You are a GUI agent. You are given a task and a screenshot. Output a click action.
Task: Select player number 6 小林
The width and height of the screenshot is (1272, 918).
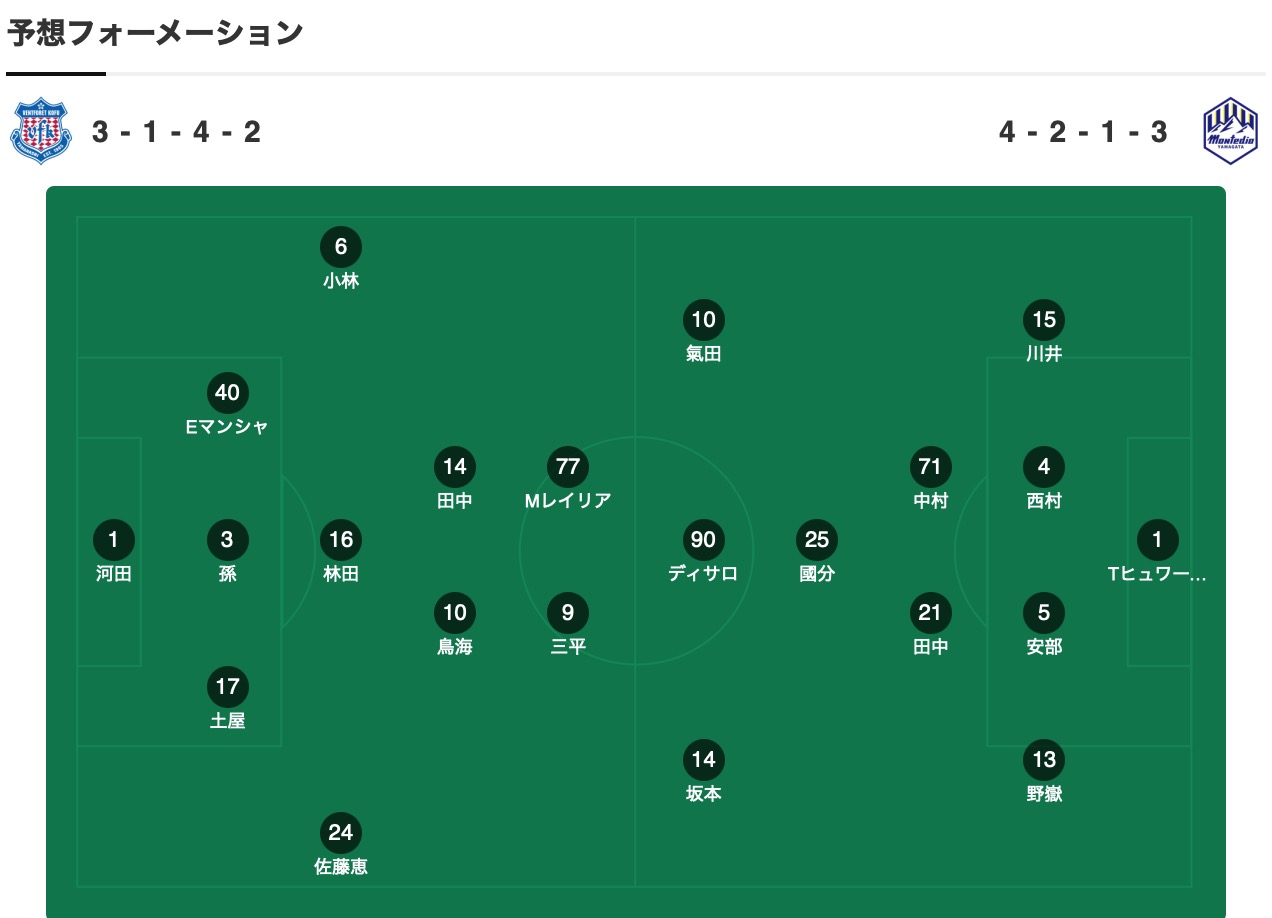341,259
